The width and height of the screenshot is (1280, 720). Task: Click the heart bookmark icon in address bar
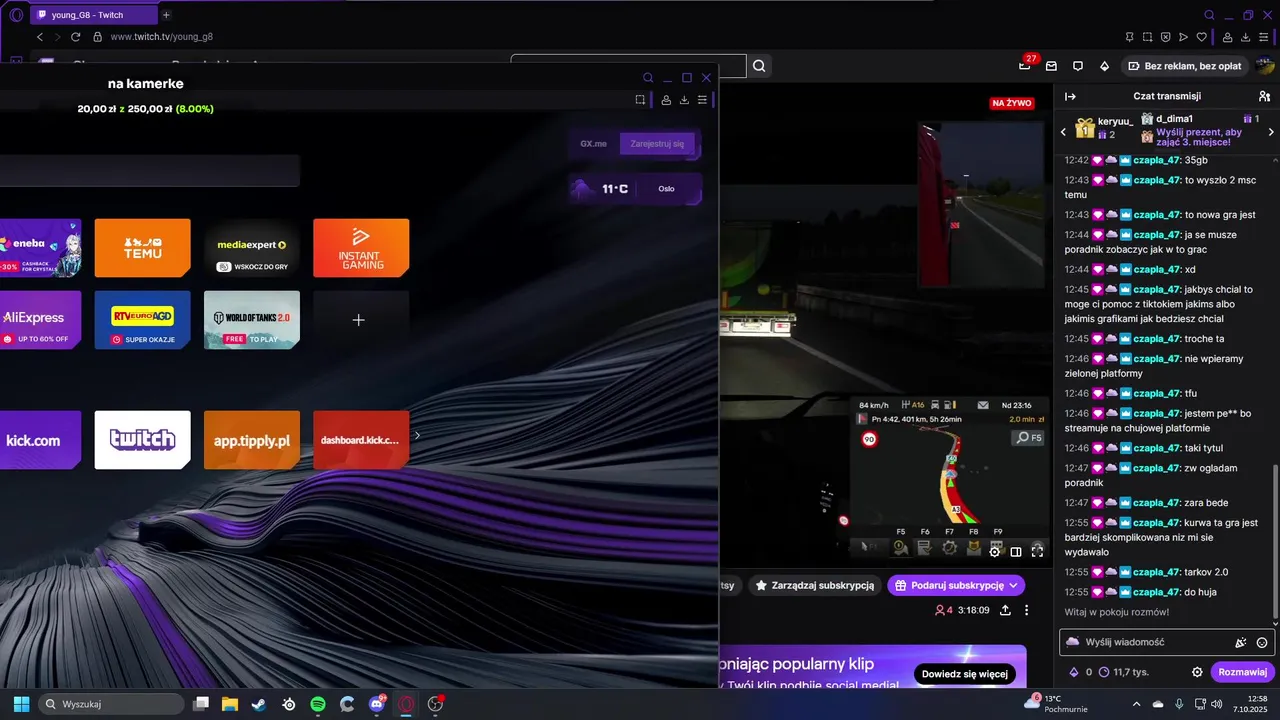coord(1201,37)
